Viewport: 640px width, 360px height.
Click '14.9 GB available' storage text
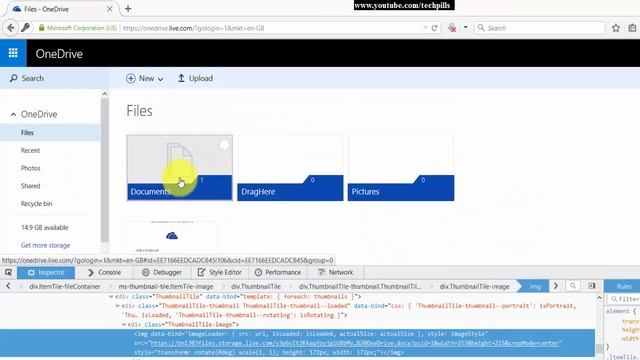pos(44,228)
